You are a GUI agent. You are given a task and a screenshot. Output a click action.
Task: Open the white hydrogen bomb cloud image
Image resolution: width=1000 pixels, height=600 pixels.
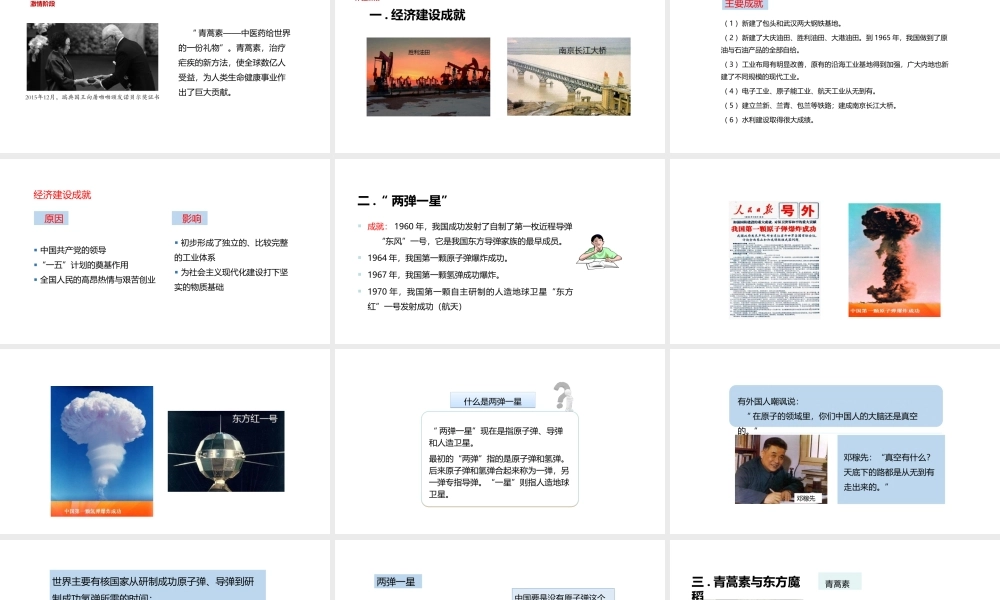click(x=102, y=451)
